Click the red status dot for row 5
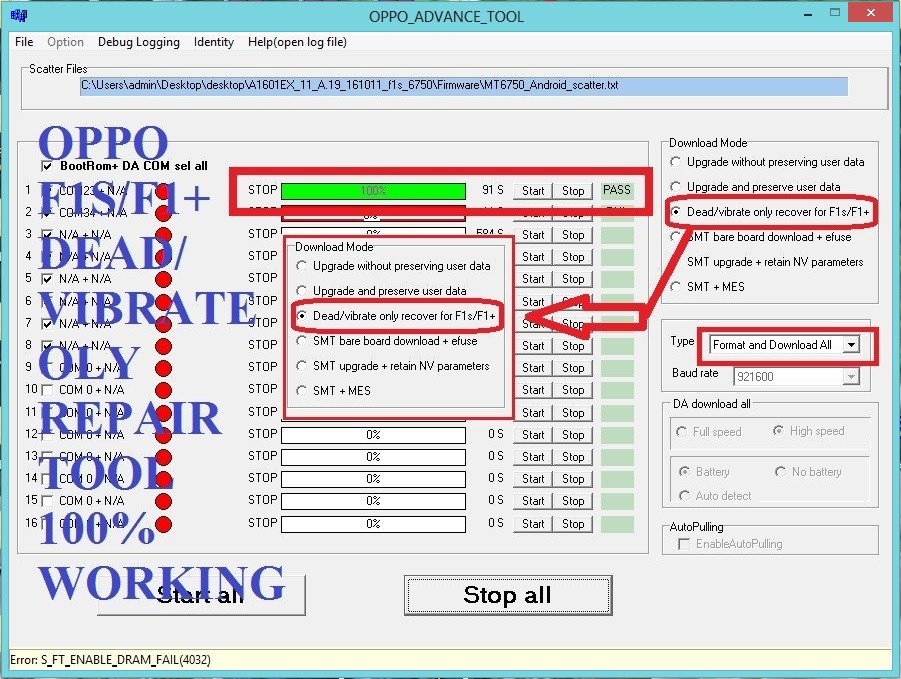Viewport: 901px width, 679px height. click(164, 280)
